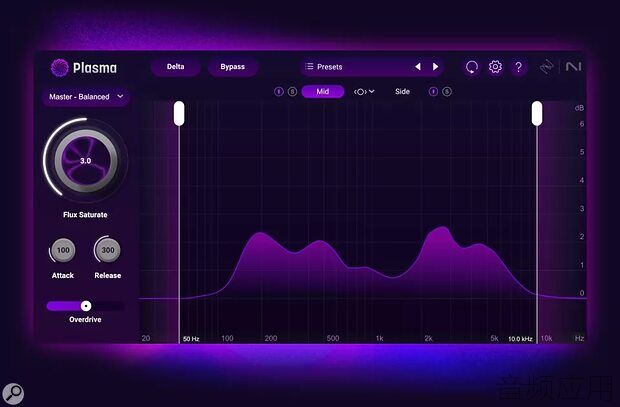620x407 pixels.
Task: Click the Flux Saturate main knob
Action: (86, 161)
